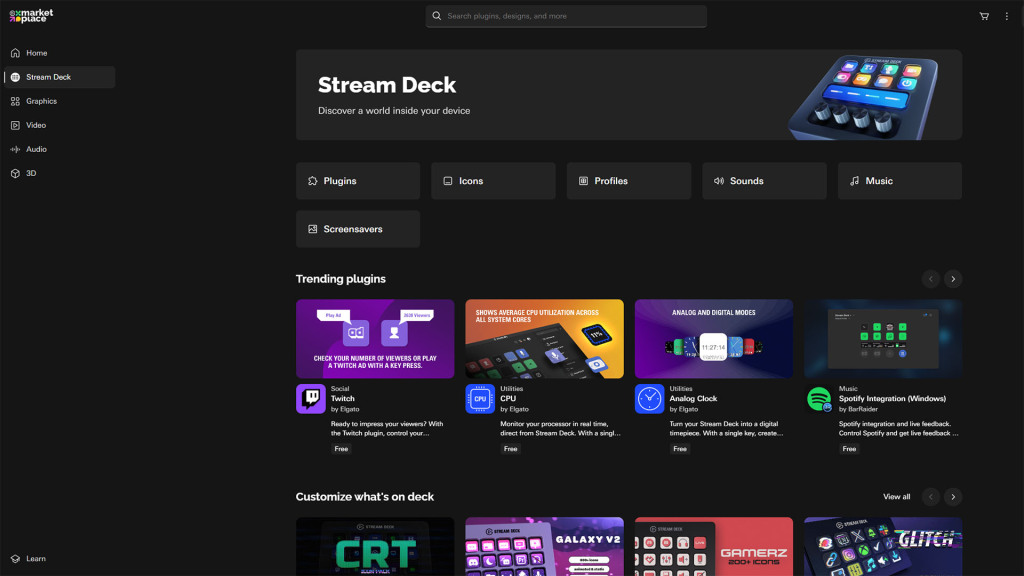Browse the Profiles category
The image size is (1024, 576).
(629, 181)
